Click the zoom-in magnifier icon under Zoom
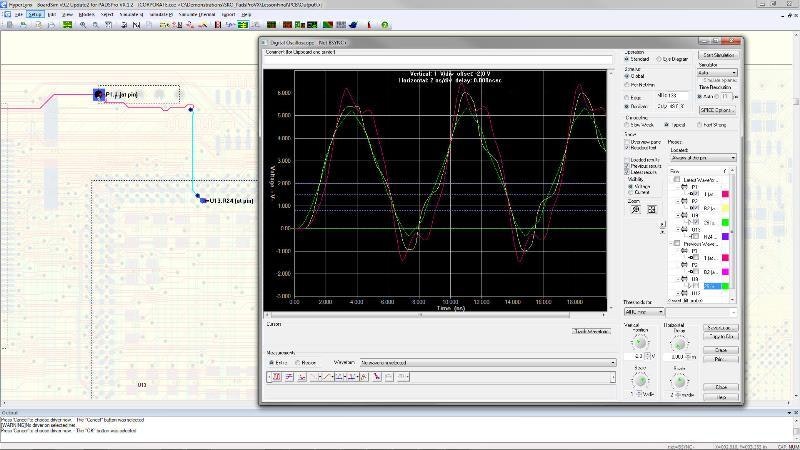The height and width of the screenshot is (450, 800). click(x=635, y=209)
